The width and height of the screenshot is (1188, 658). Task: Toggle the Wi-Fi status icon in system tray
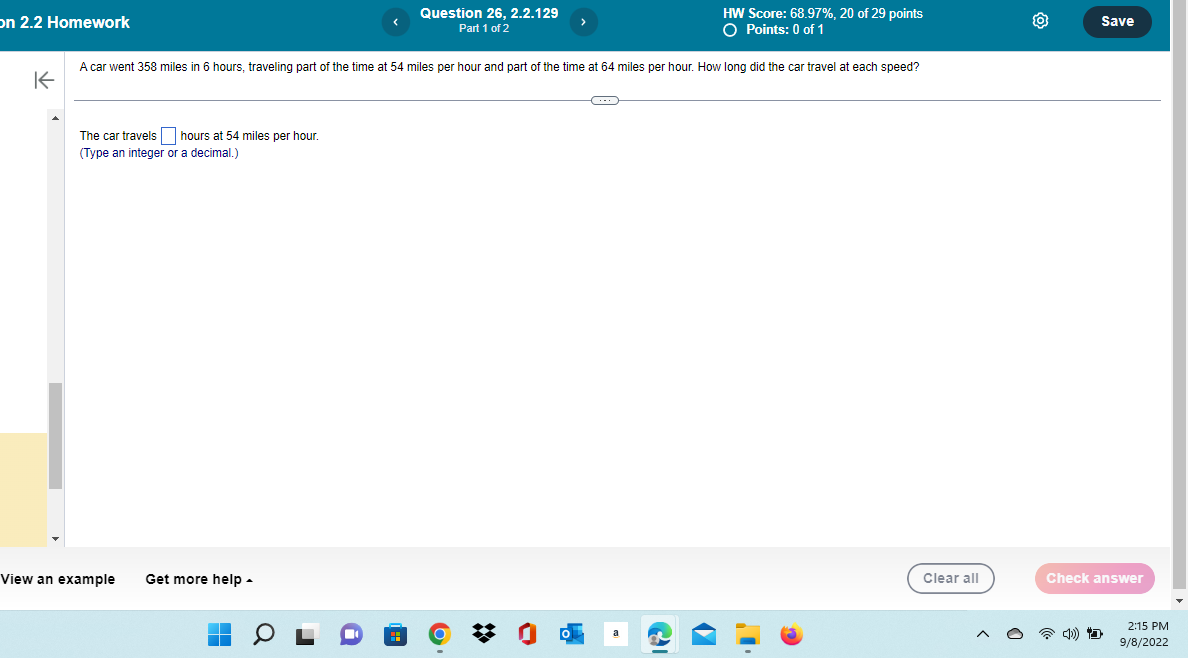coord(1046,633)
